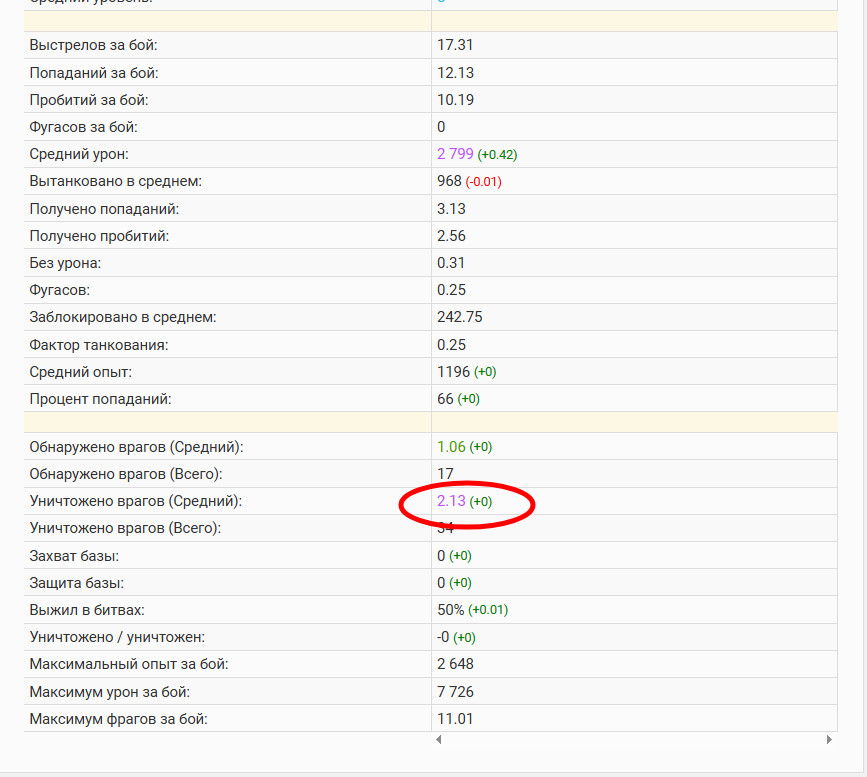Click the "Максимальный опыт за бой:" value 2 648
The image size is (867, 777).
(x=455, y=664)
